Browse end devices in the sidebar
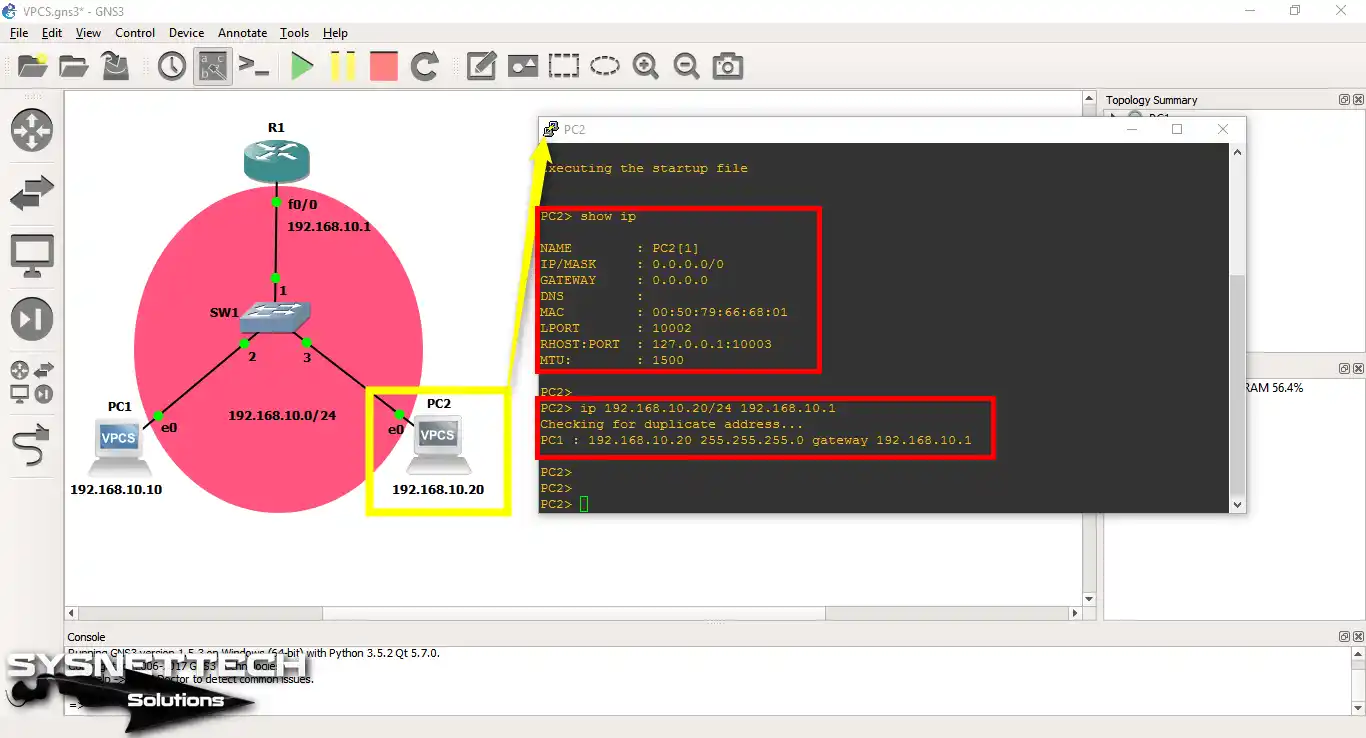The height and width of the screenshot is (738, 1366). click(x=32, y=257)
